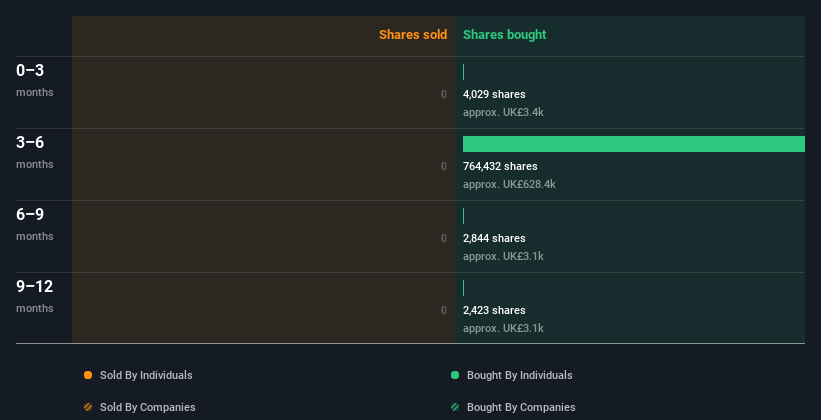This screenshot has width=821, height=420.
Task: Click the Shares sold column header
Action: click(x=413, y=35)
